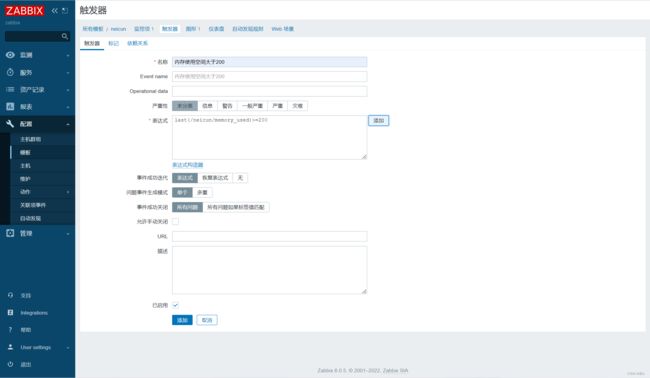Click the Services clock icon
The width and height of the screenshot is (650, 378).
pyautogui.click(x=10, y=72)
